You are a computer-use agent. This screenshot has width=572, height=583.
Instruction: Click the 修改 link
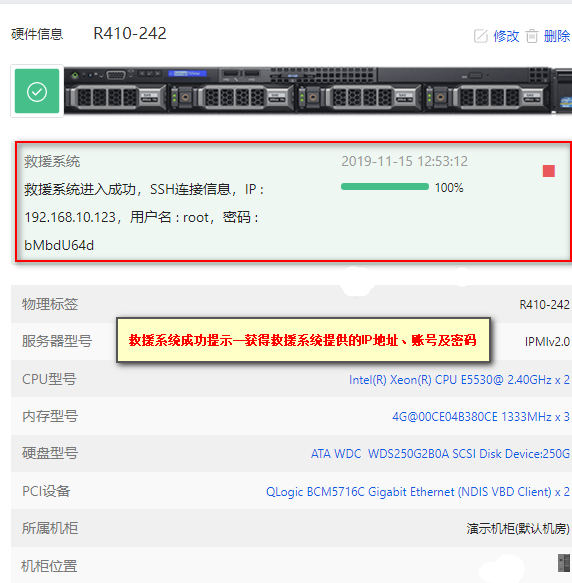pyautogui.click(x=506, y=36)
